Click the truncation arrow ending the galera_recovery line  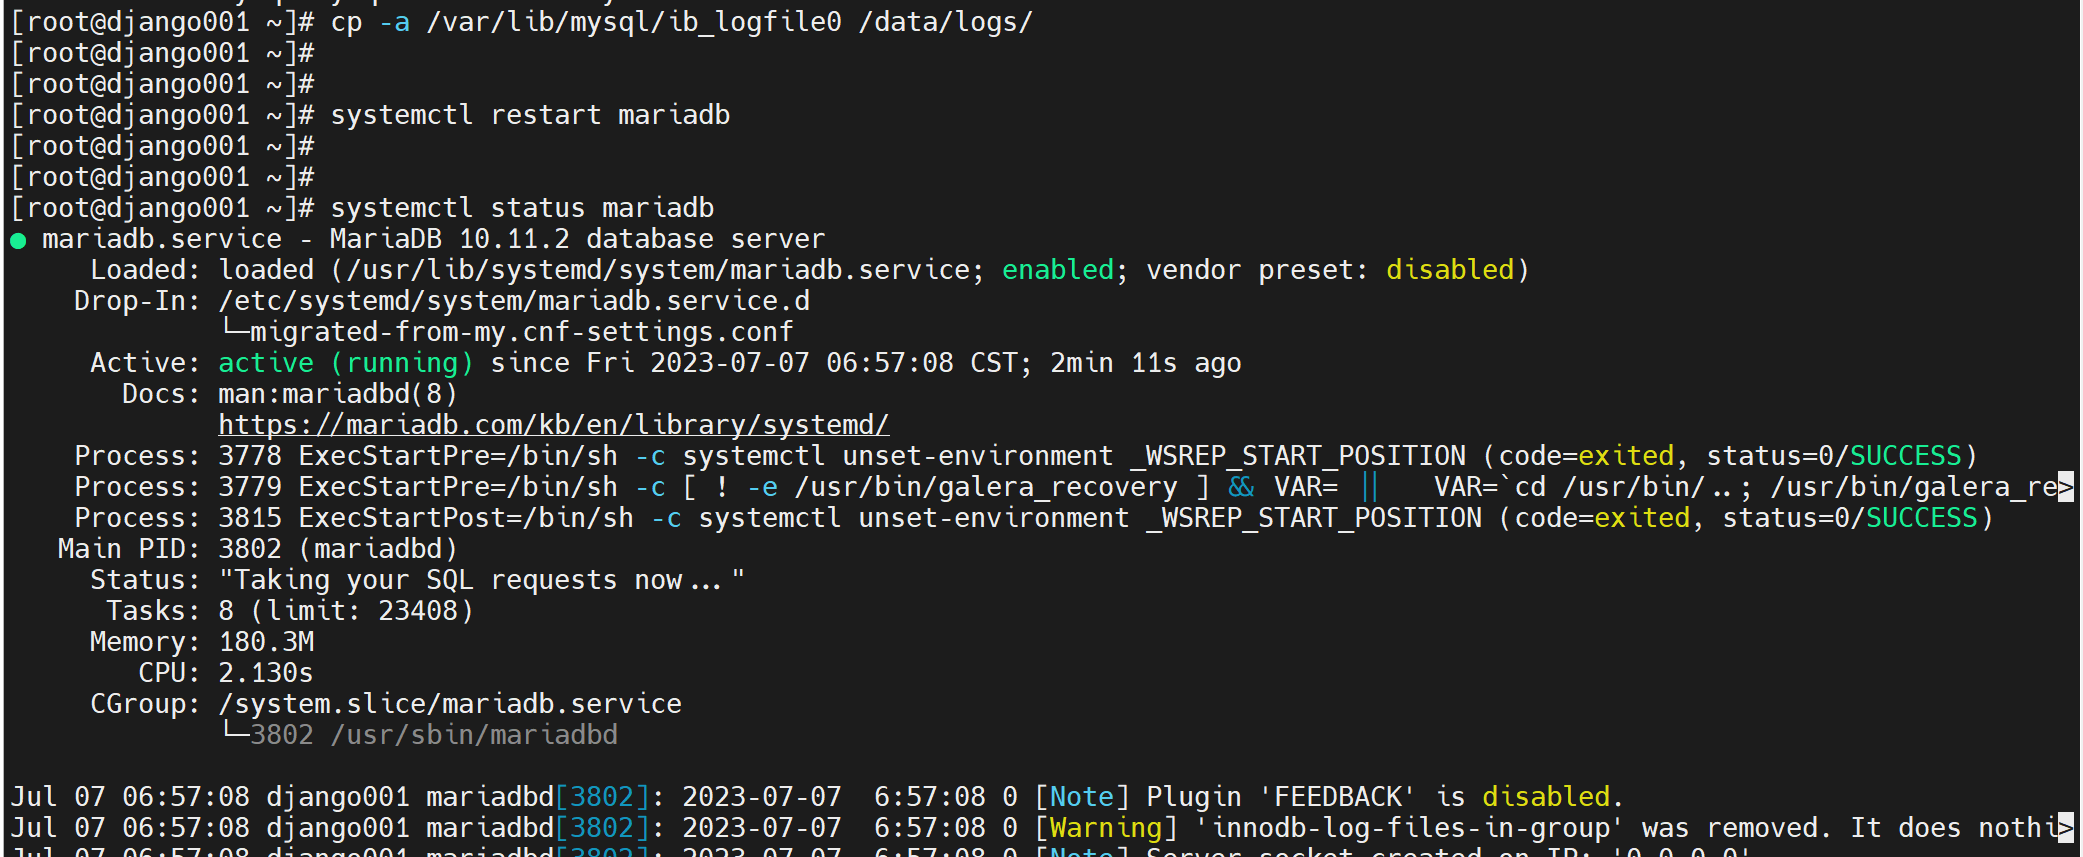(2065, 487)
